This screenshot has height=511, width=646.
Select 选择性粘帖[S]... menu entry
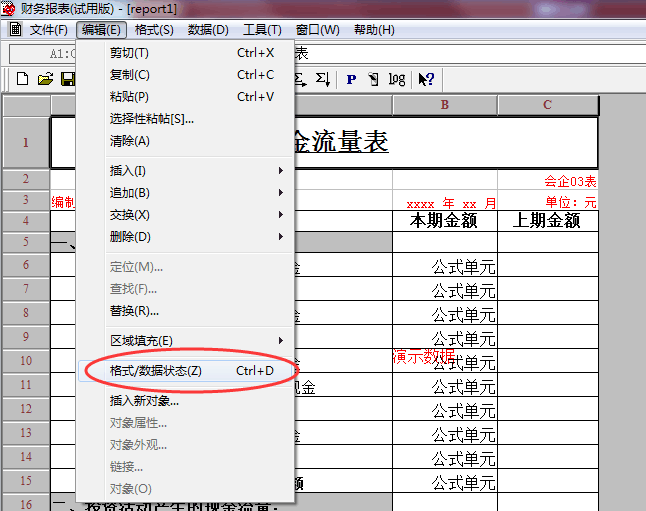[185, 119]
